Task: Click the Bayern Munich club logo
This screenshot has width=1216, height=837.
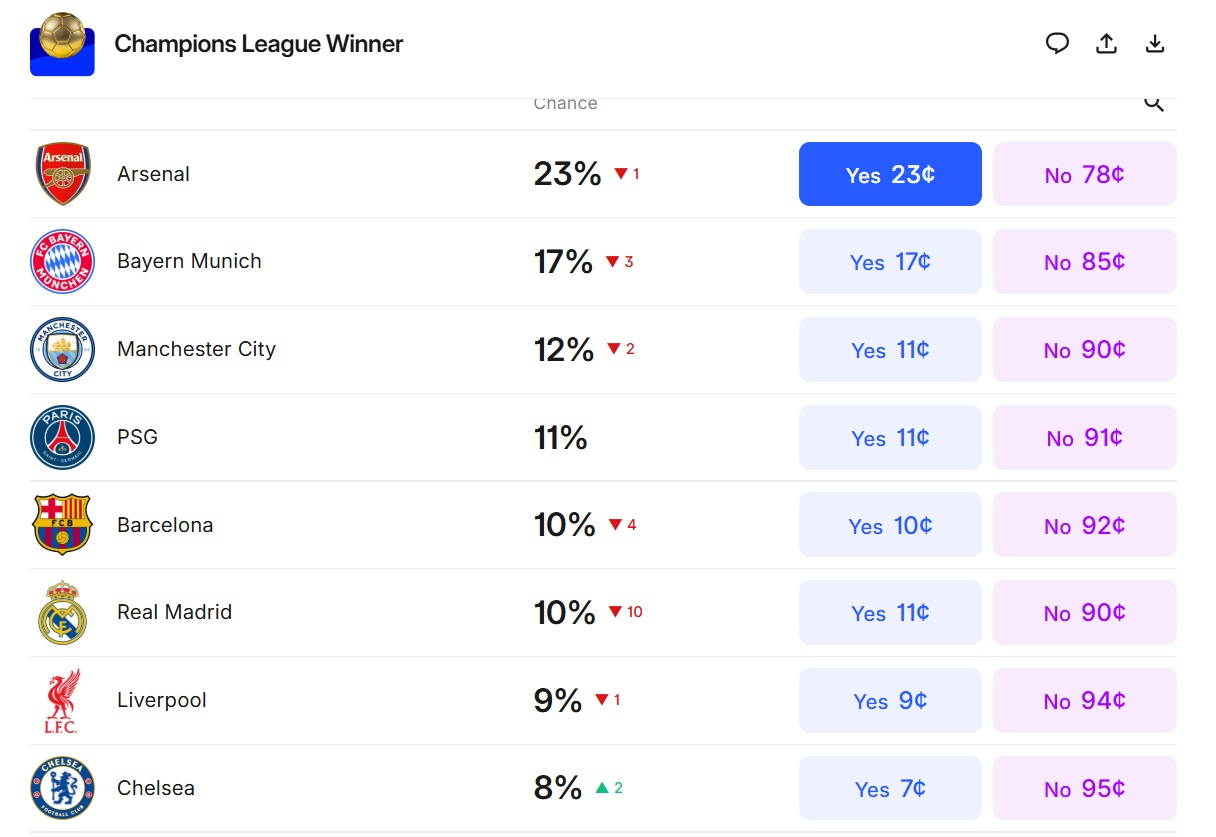Action: pyautogui.click(x=63, y=262)
